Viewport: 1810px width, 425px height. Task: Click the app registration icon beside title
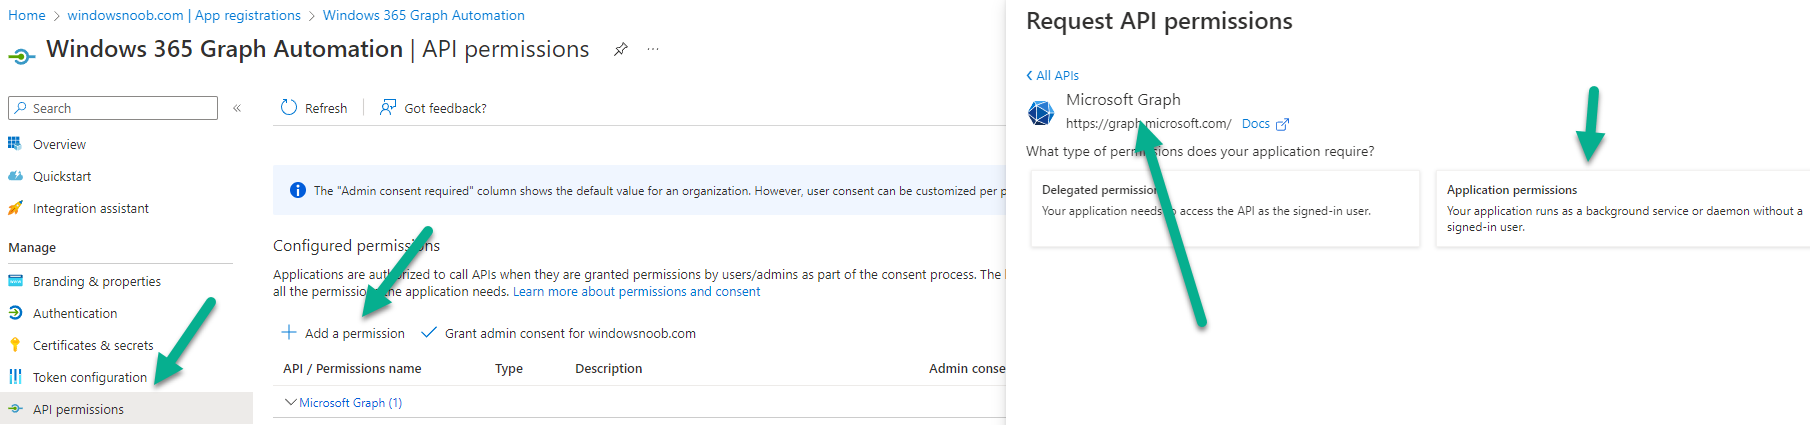point(22,57)
